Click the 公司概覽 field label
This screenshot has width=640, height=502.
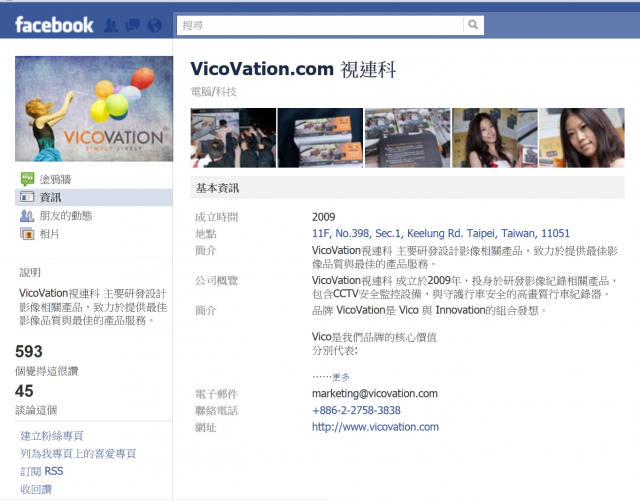(216, 281)
